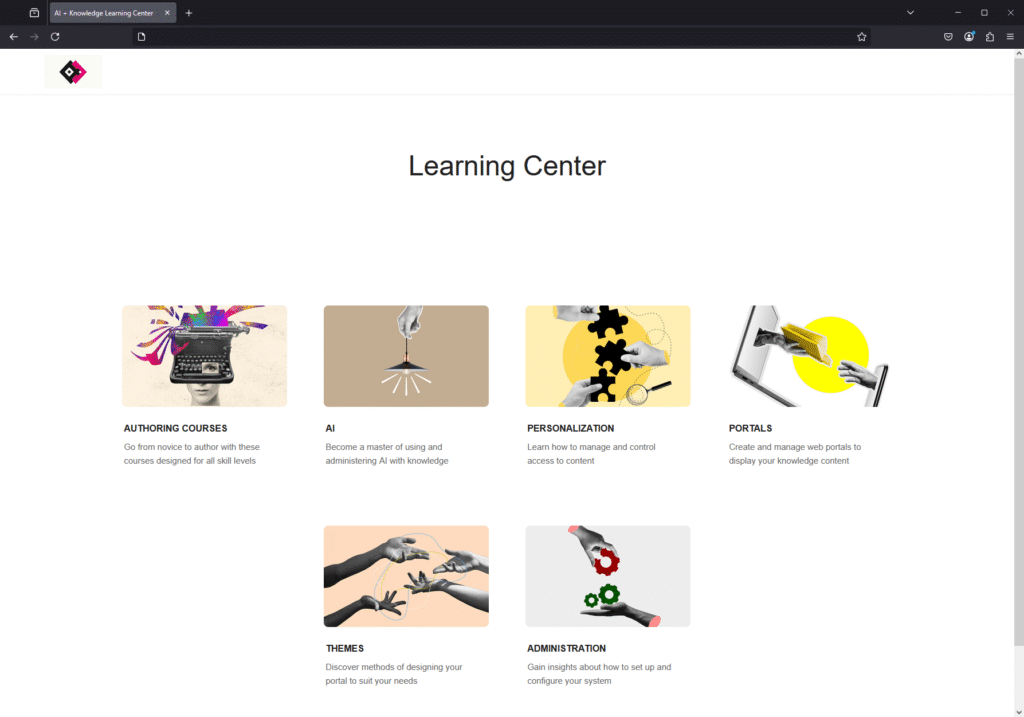Screen dimensions: 1024x717
Task: Open the Firefox account profile icon
Action: point(969,37)
